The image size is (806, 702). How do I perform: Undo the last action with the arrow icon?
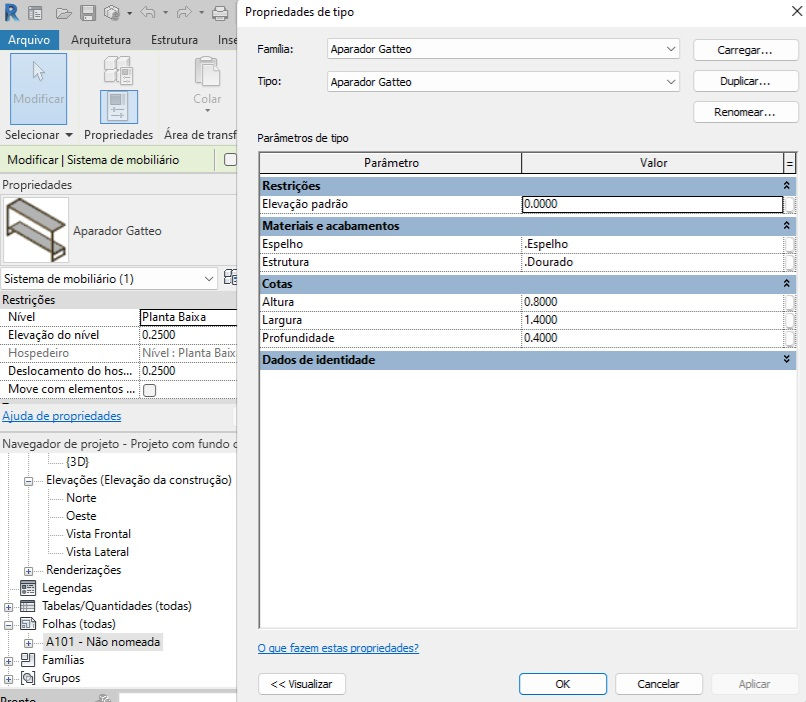pyautogui.click(x=148, y=12)
